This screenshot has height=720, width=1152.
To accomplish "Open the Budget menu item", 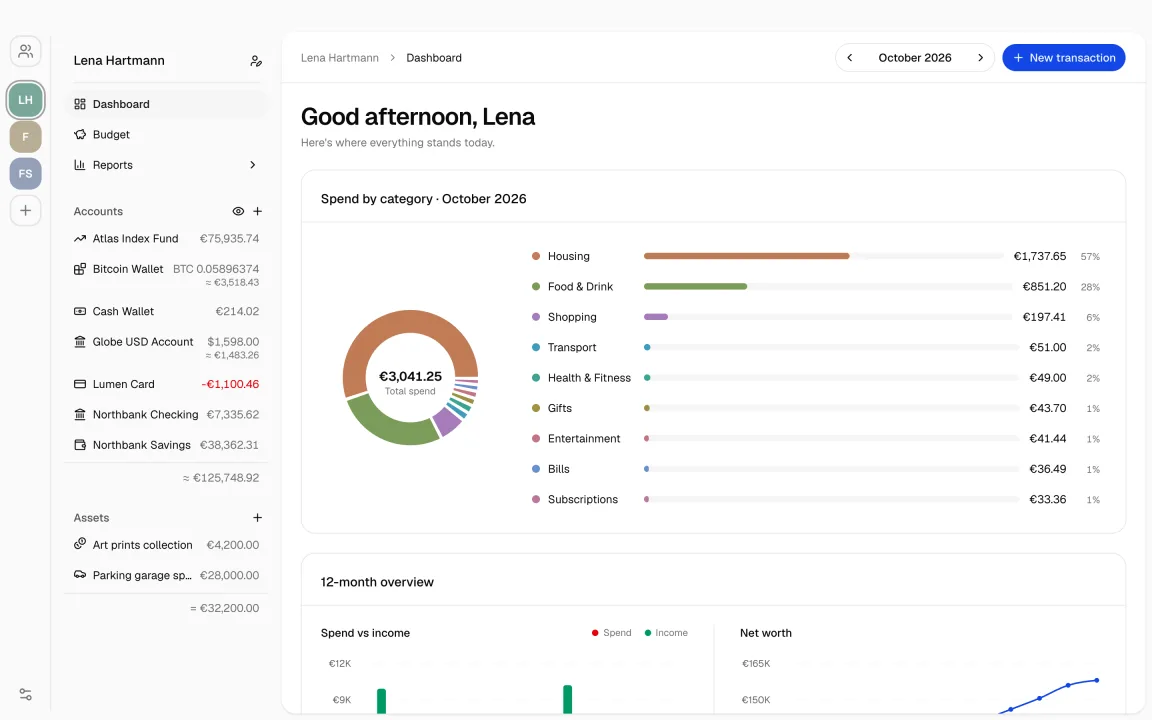I will (167, 134).
